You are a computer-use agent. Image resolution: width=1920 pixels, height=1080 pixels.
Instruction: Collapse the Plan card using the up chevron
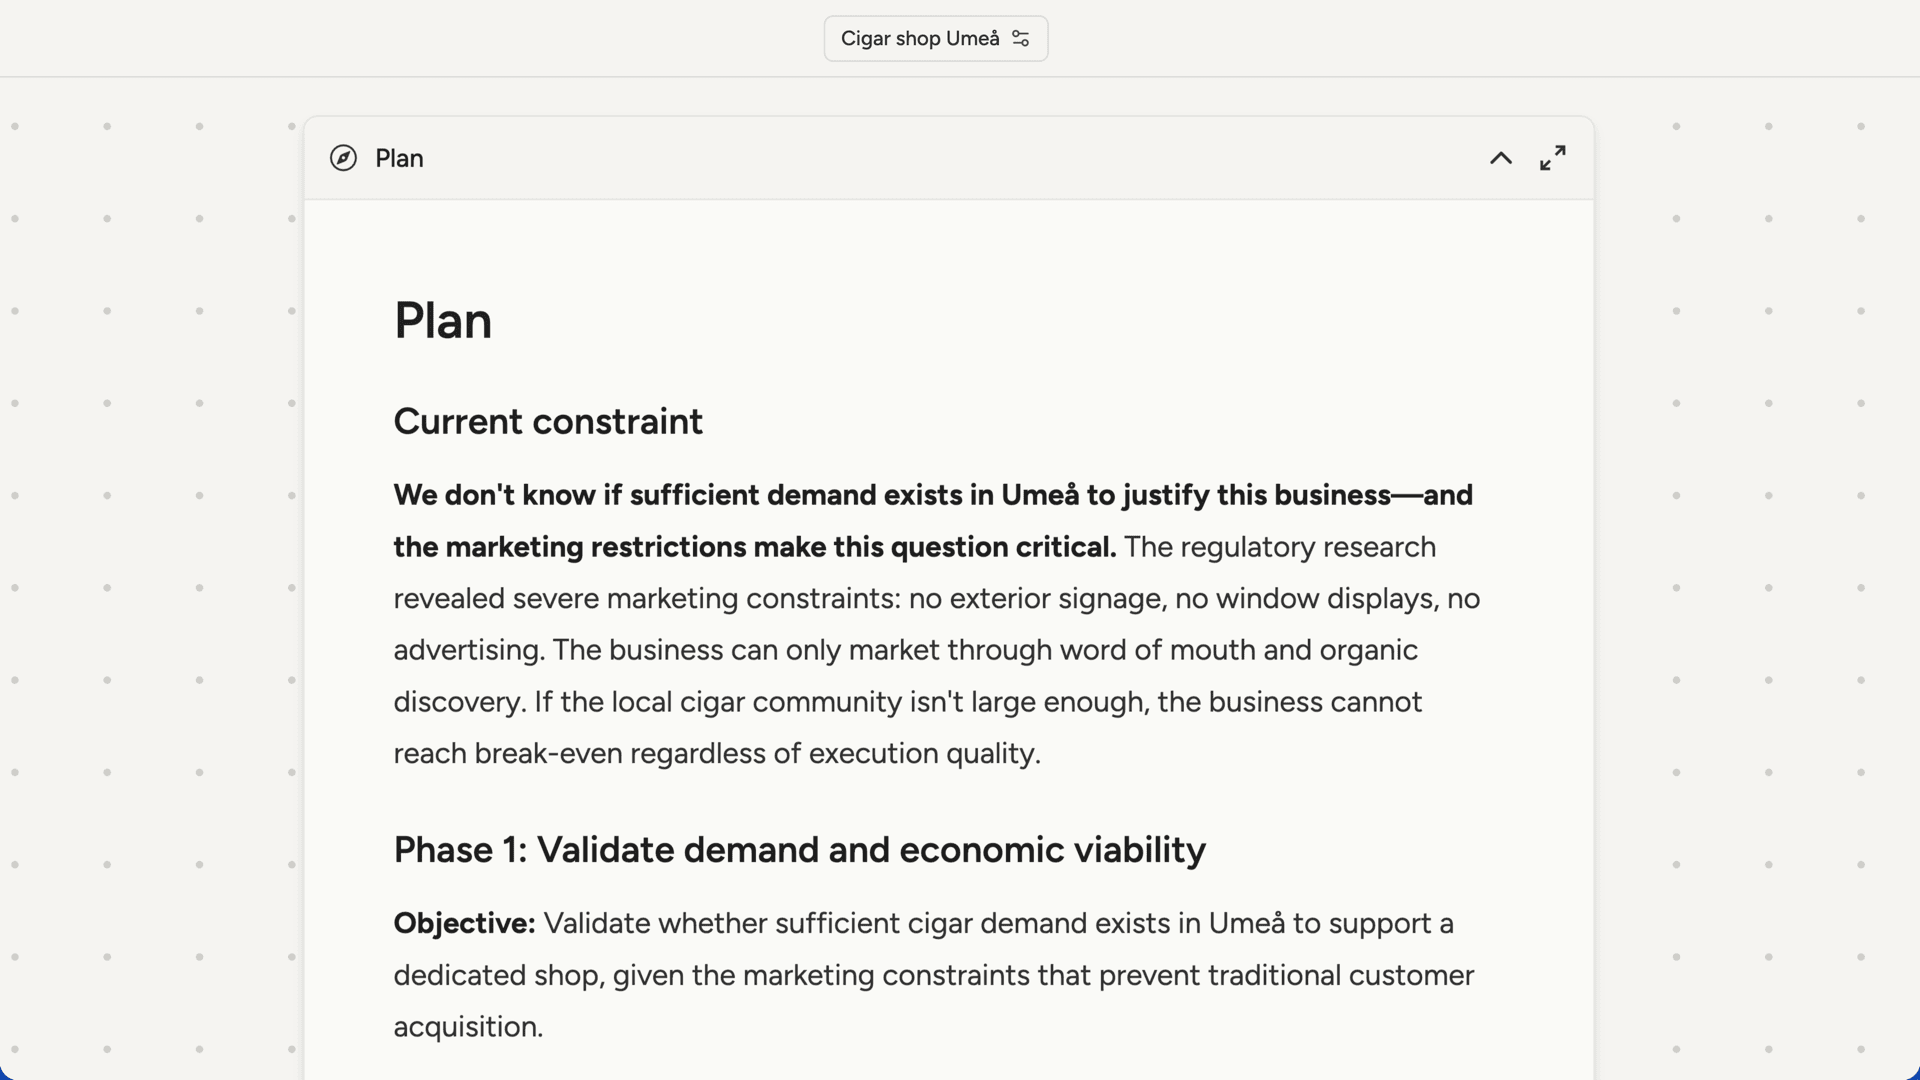tap(1500, 158)
